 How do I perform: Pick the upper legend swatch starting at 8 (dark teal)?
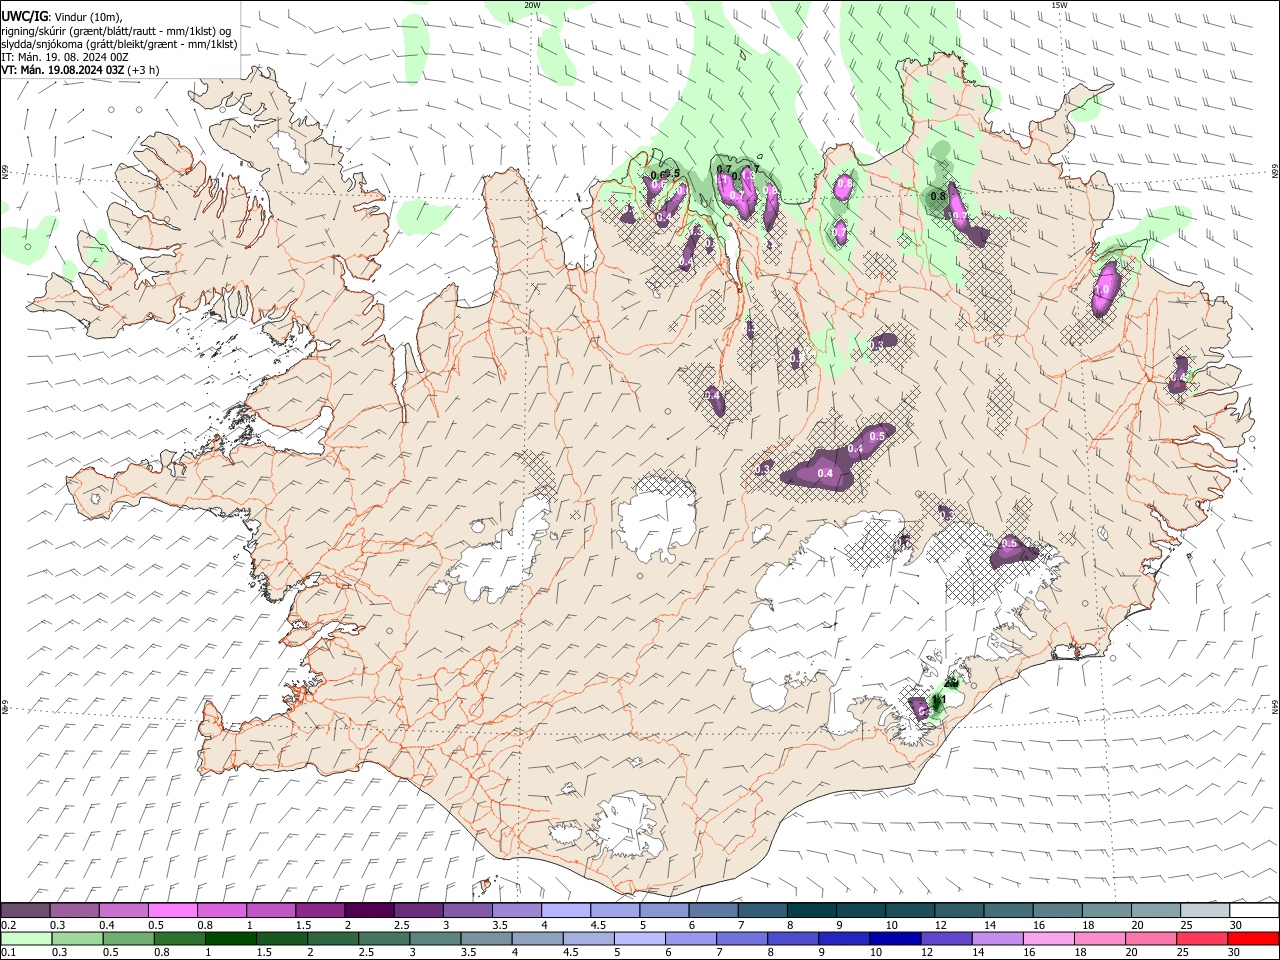[811, 910]
